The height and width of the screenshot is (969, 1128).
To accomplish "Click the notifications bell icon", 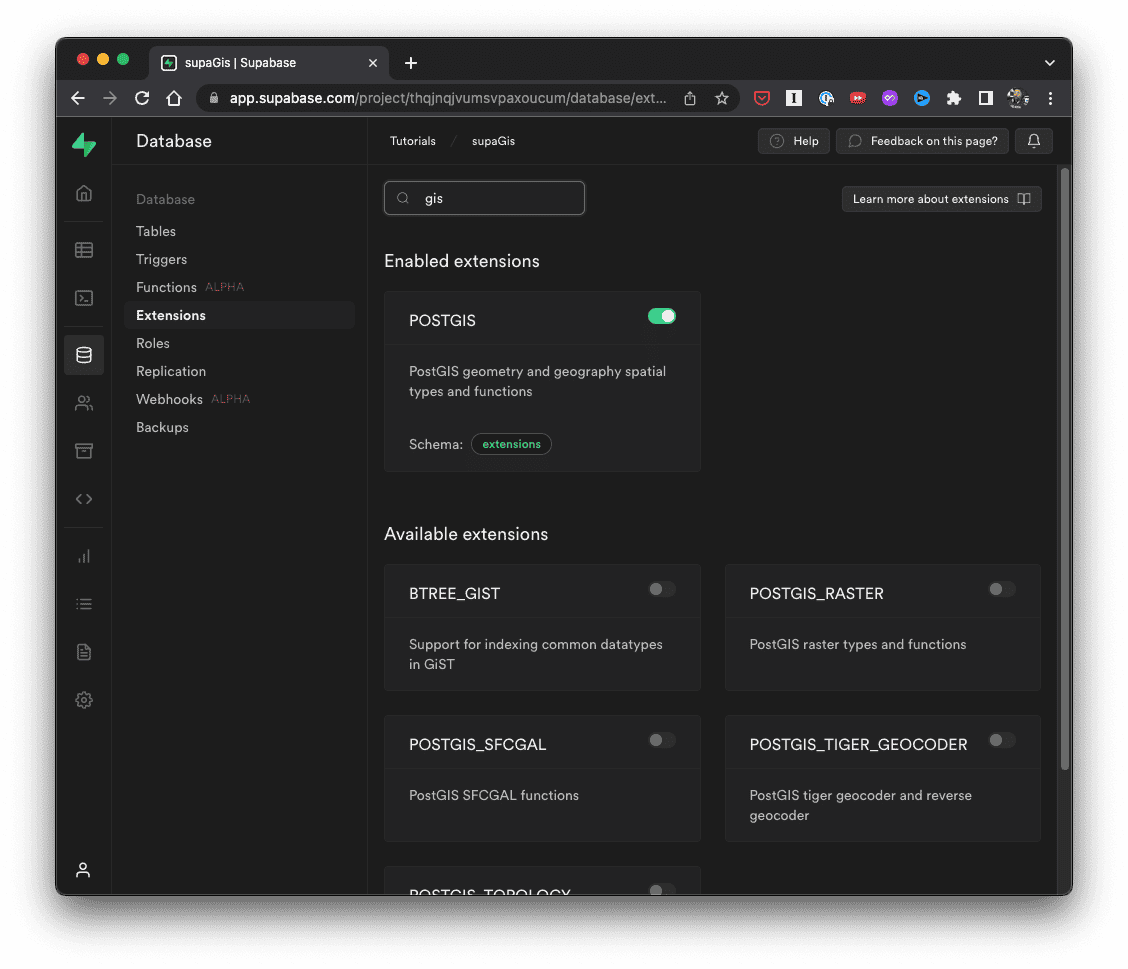I will 1033,141.
